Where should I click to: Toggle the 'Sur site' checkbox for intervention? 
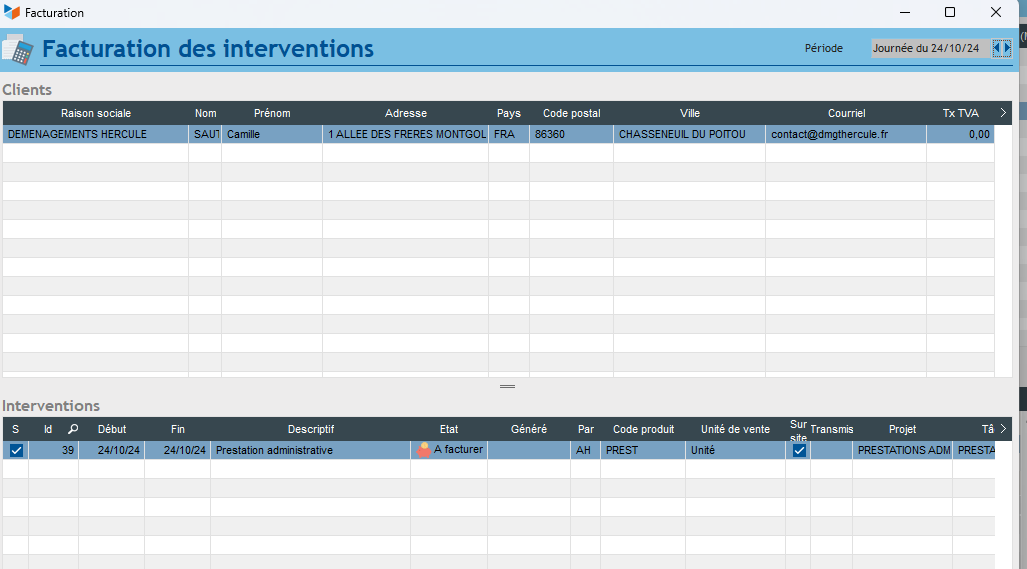click(x=799, y=451)
